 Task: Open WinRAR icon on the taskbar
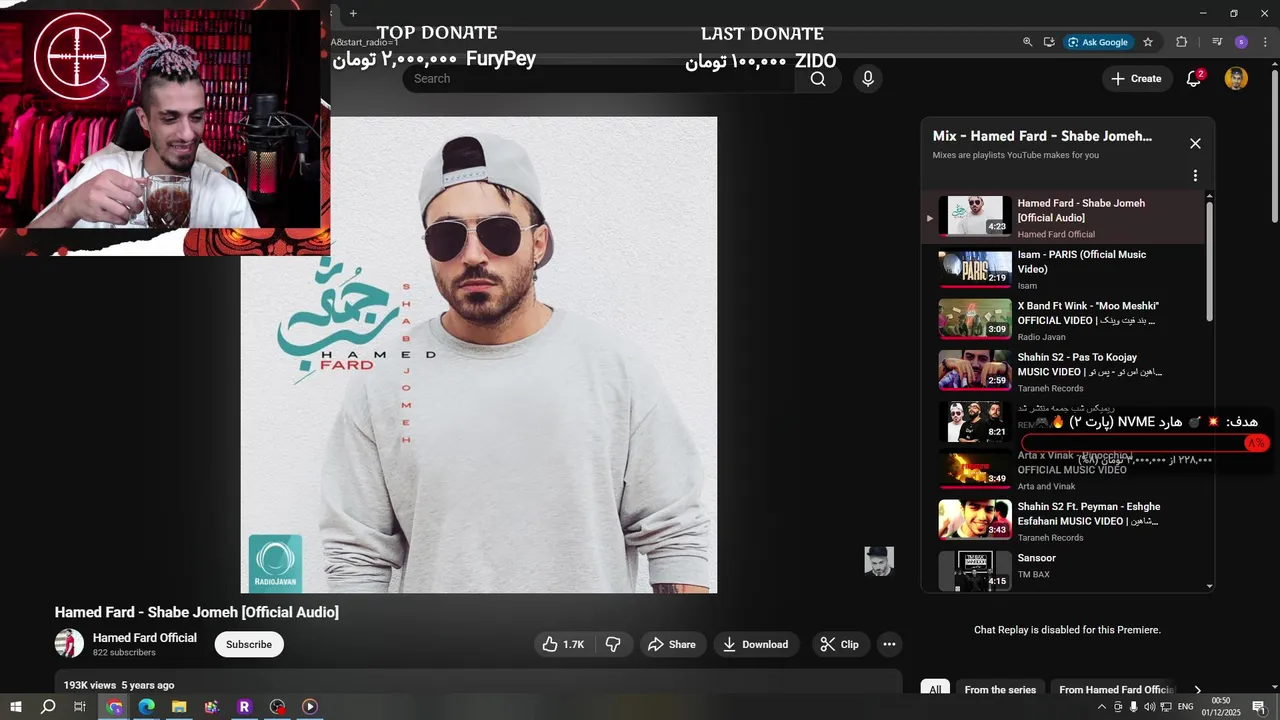tap(212, 707)
